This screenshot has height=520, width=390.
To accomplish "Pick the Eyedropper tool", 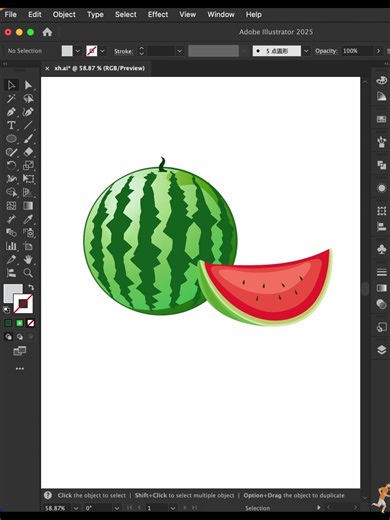I will tap(28, 219).
